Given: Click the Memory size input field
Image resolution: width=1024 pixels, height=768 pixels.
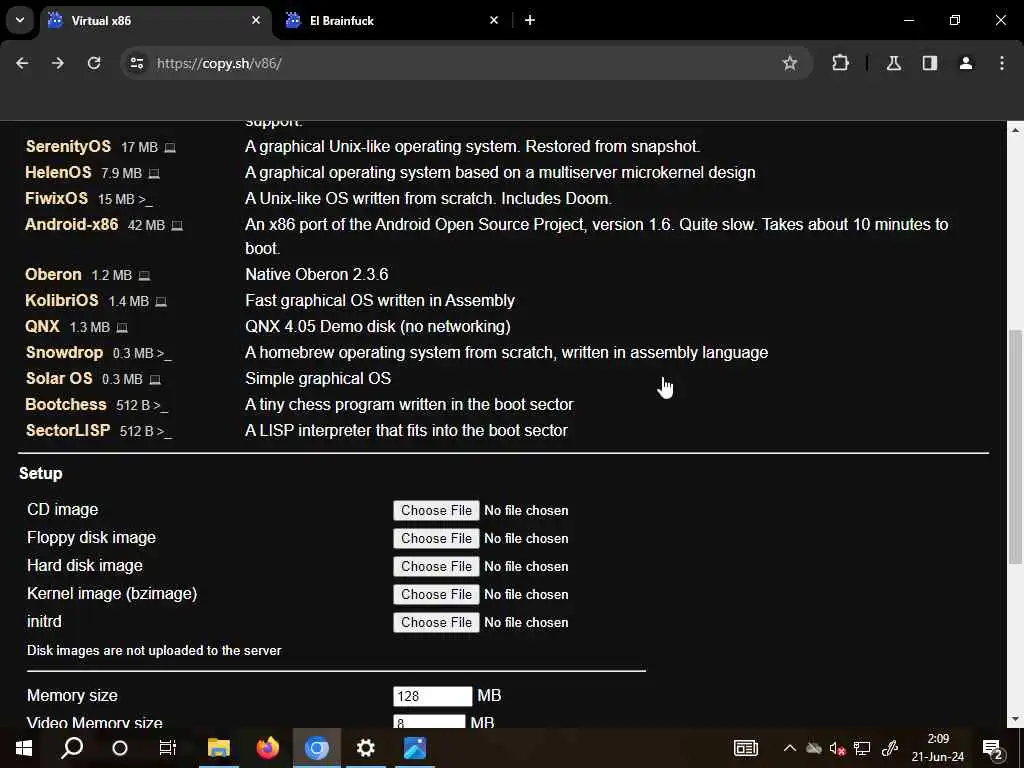Looking at the screenshot, I should [432, 696].
